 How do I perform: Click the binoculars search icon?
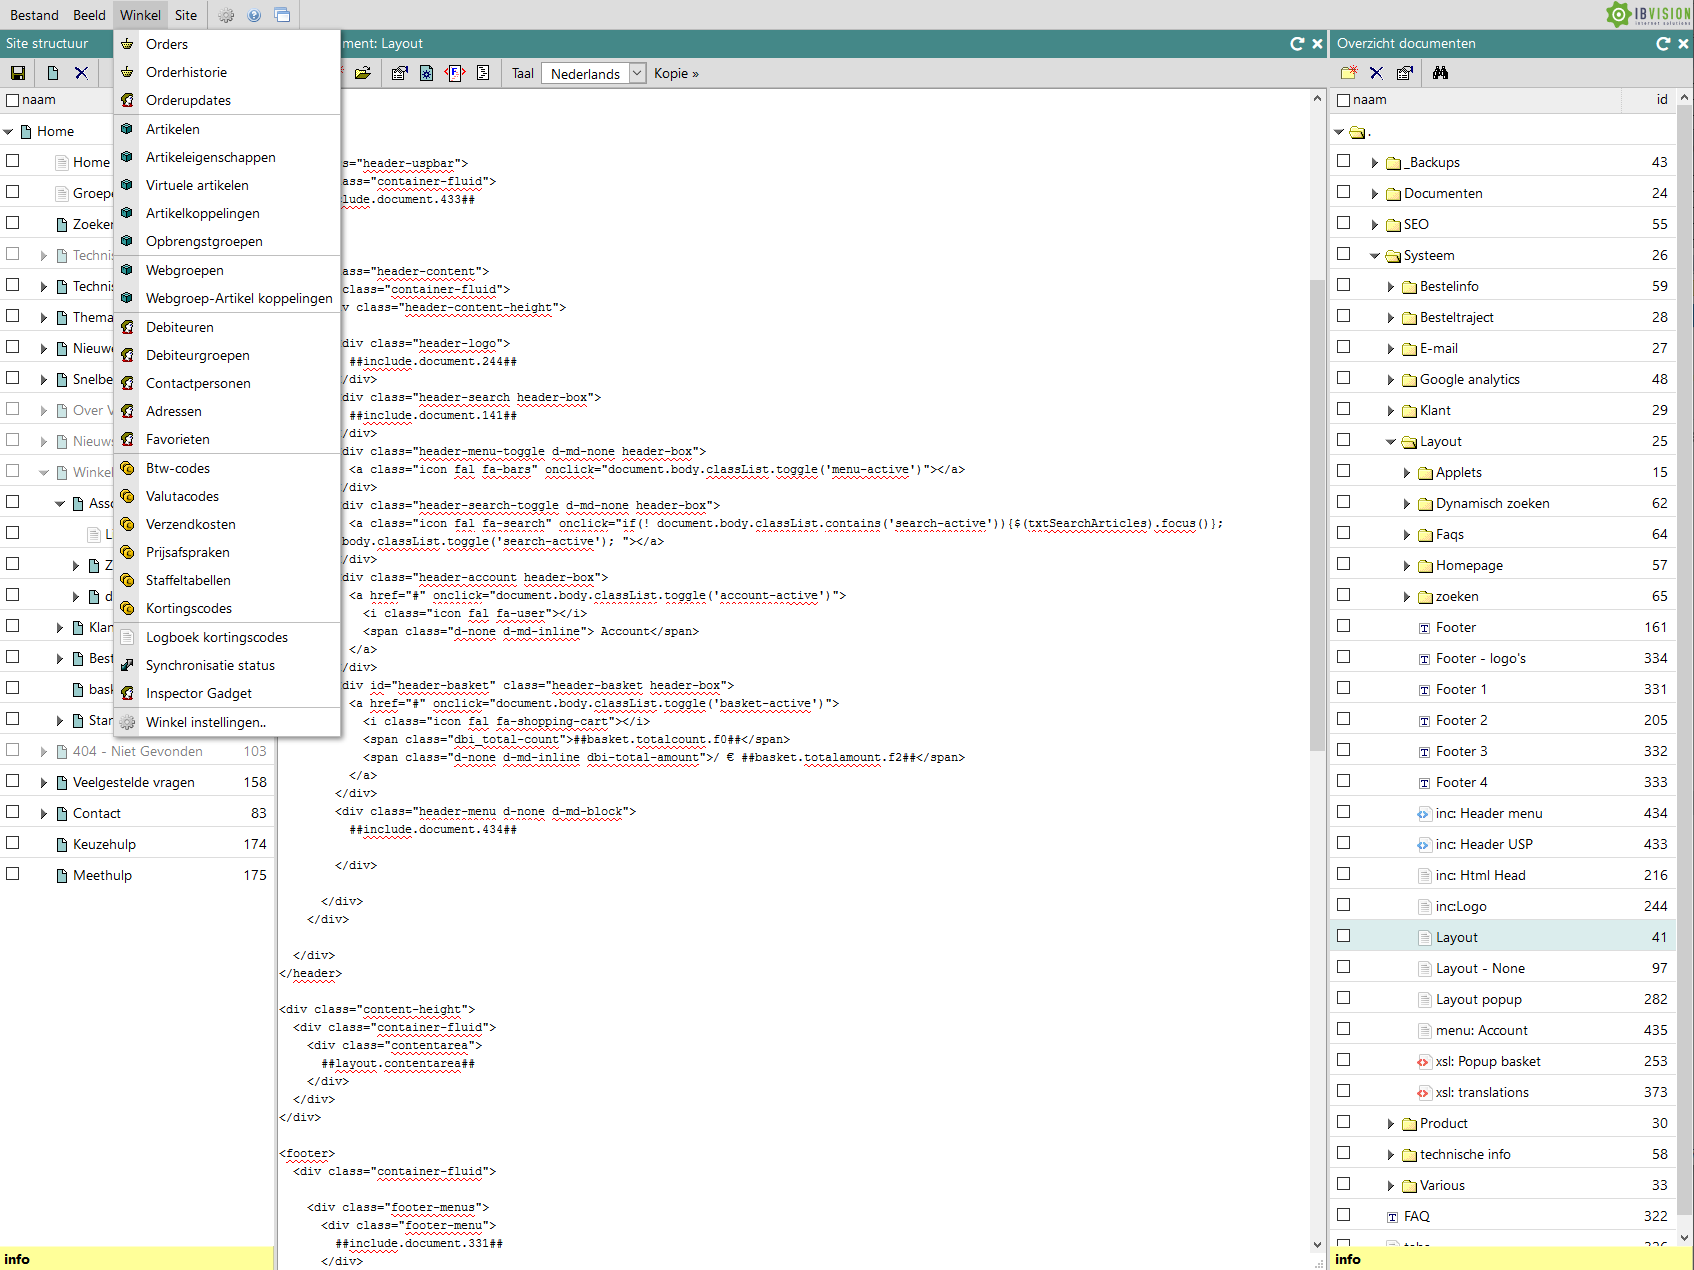[1440, 73]
